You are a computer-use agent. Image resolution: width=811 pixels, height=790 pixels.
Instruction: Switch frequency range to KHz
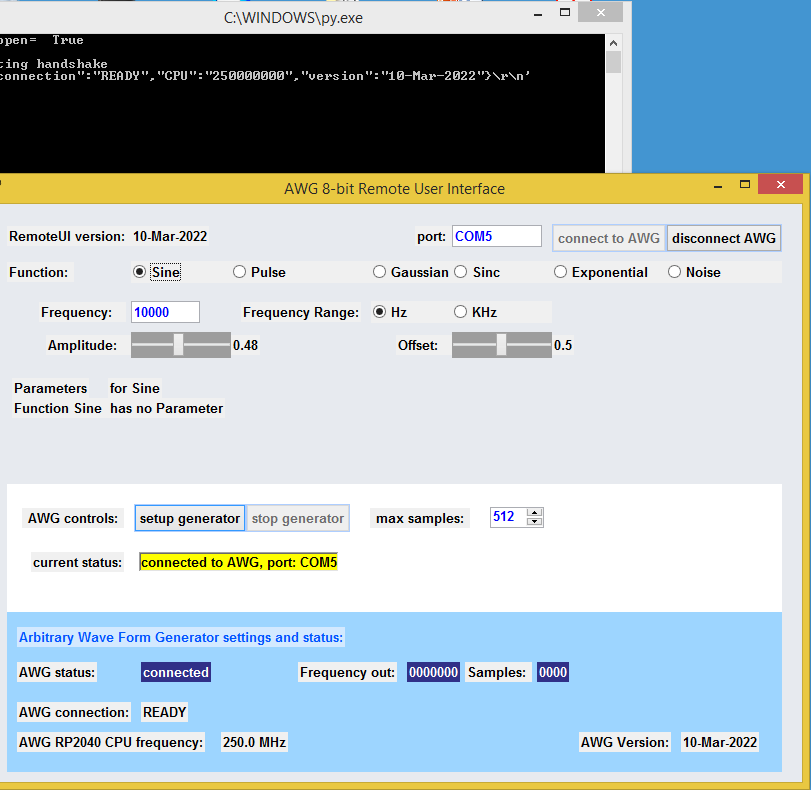461,312
